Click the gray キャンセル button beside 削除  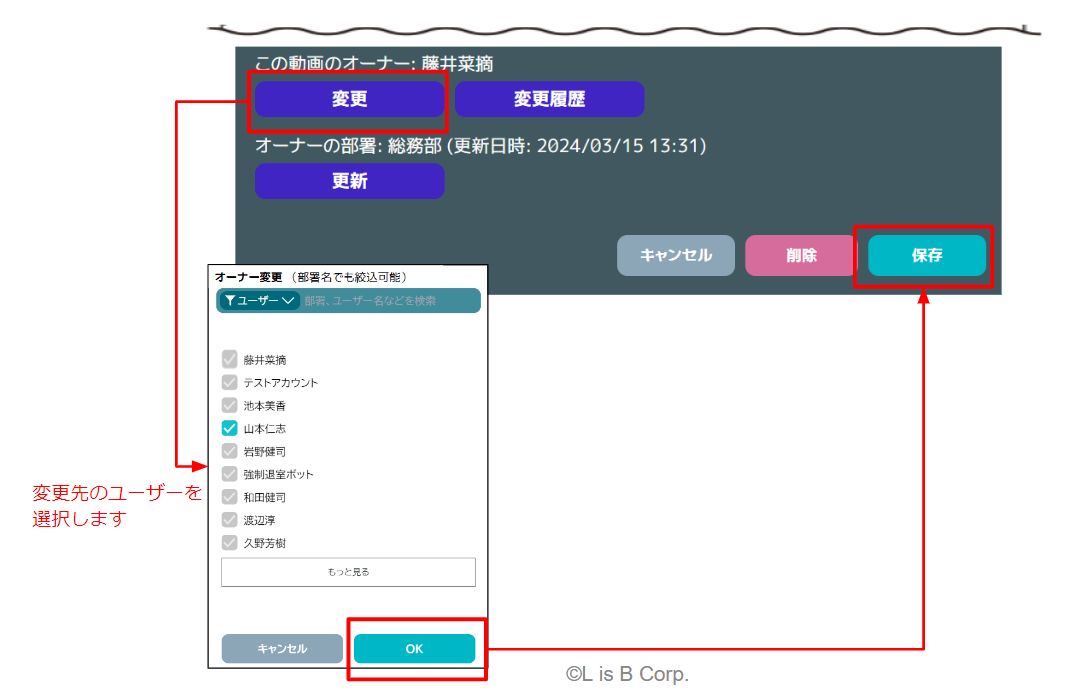pos(676,255)
